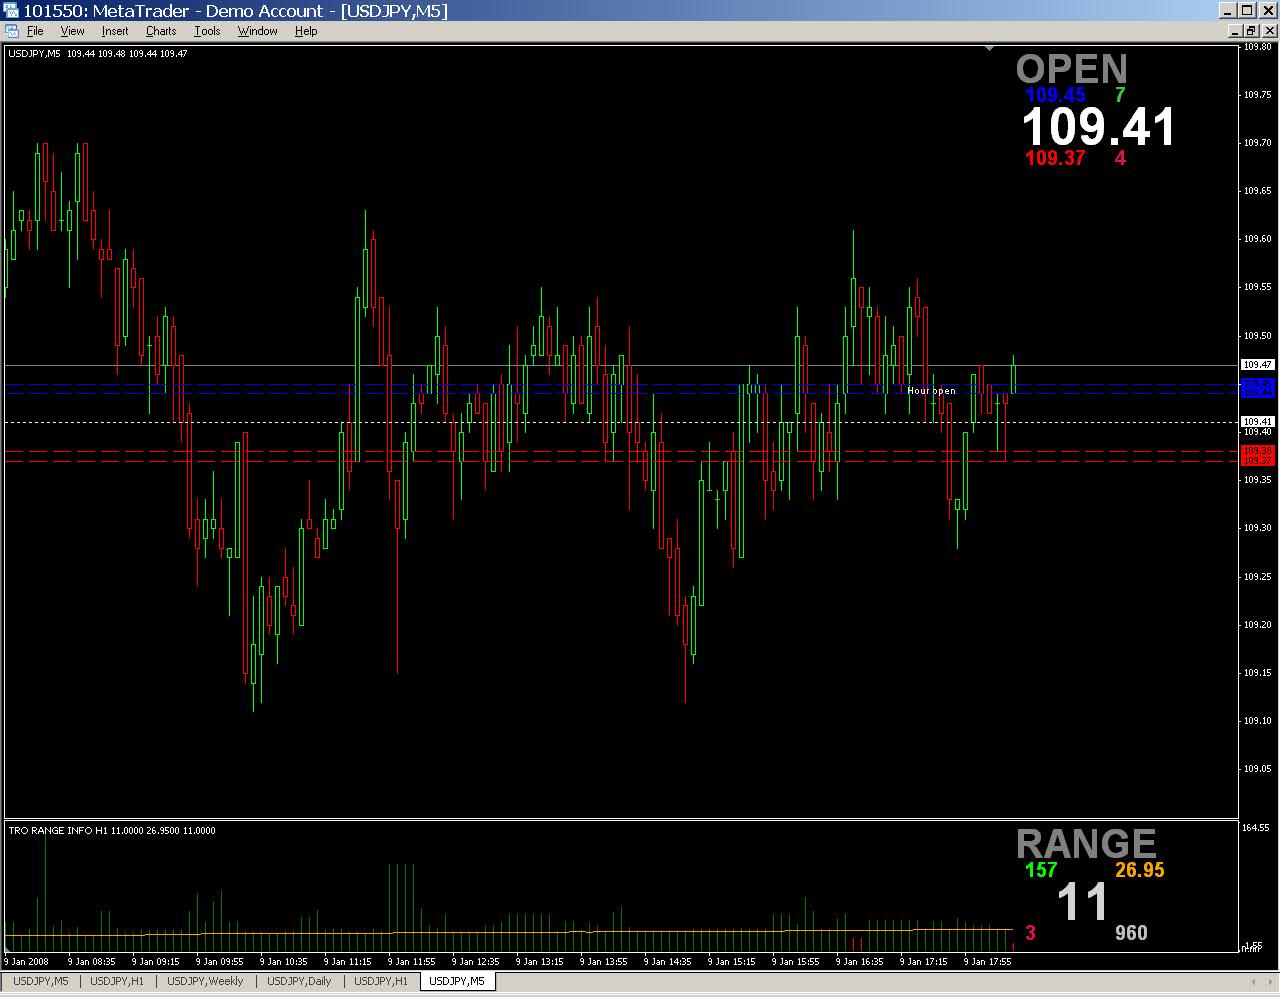The width and height of the screenshot is (1280, 997).
Task: Restore down the inner chart window
Action: (1251, 31)
